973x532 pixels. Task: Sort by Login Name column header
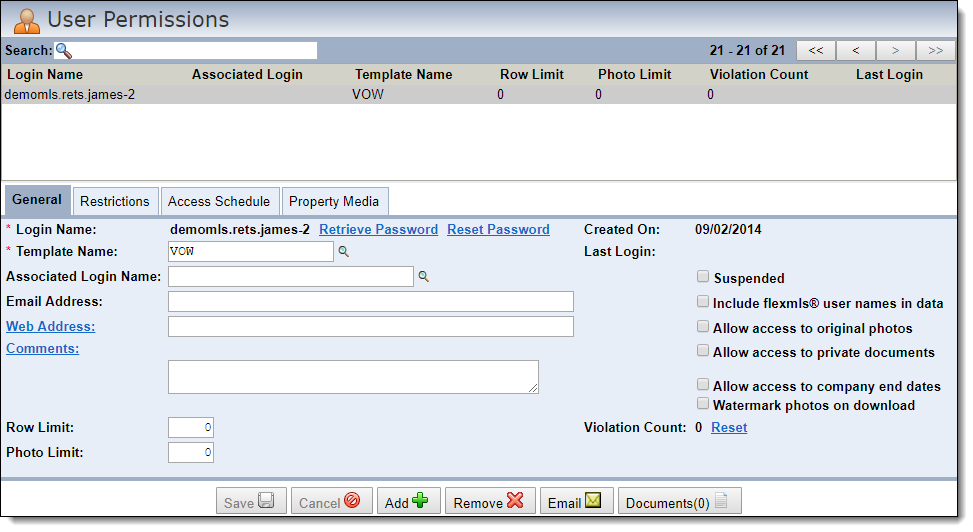(x=45, y=74)
